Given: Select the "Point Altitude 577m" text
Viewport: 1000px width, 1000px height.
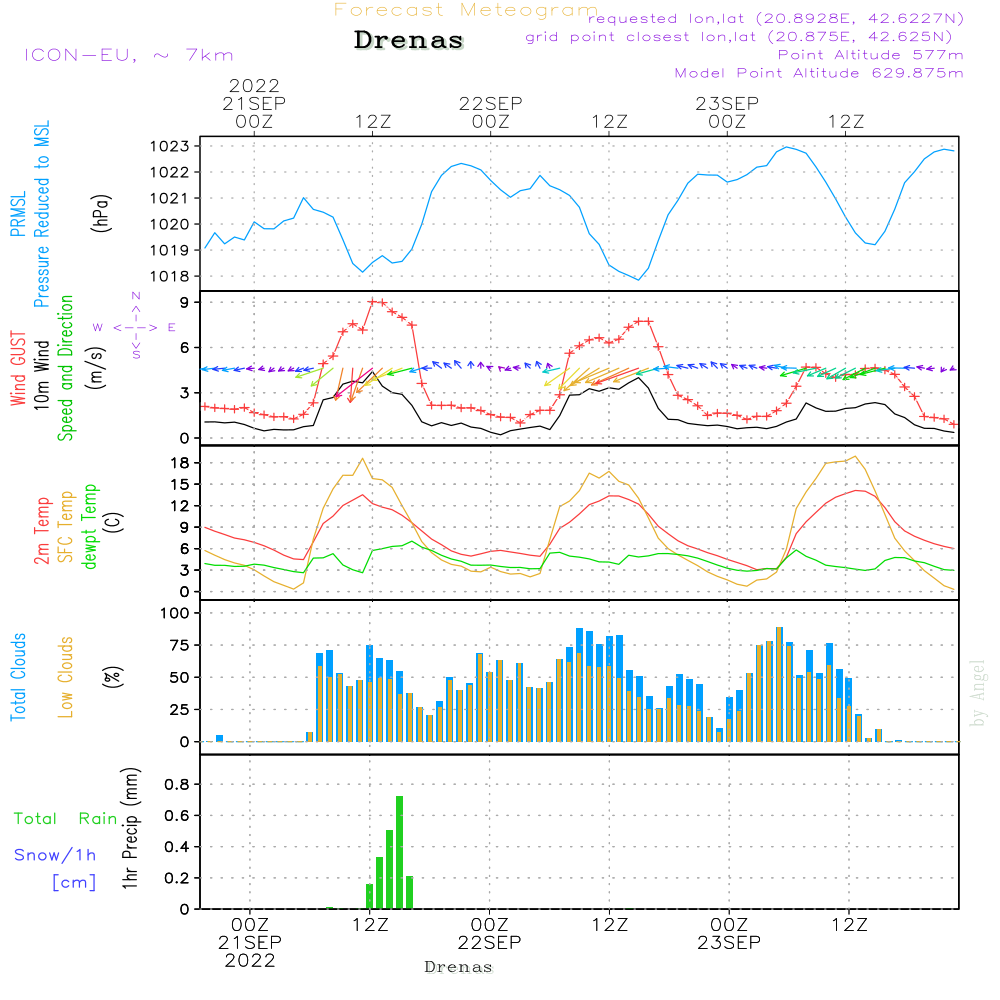Looking at the screenshot, I should 870,55.
